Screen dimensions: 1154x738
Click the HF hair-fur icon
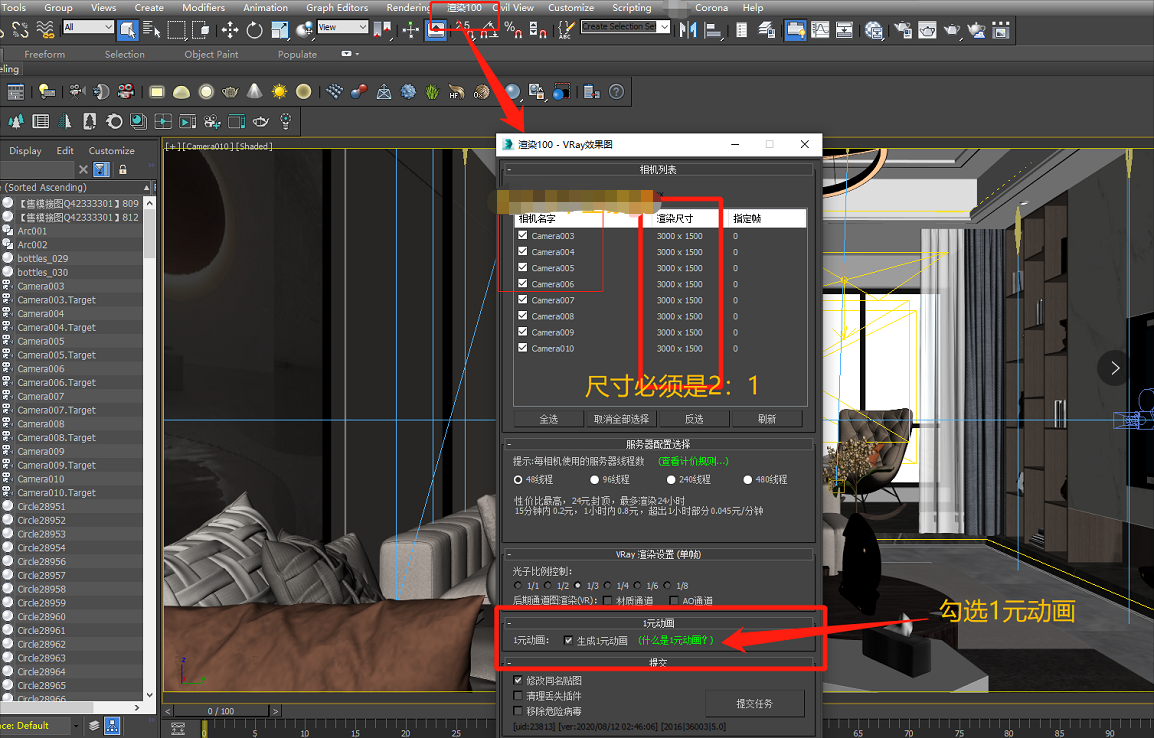[456, 91]
